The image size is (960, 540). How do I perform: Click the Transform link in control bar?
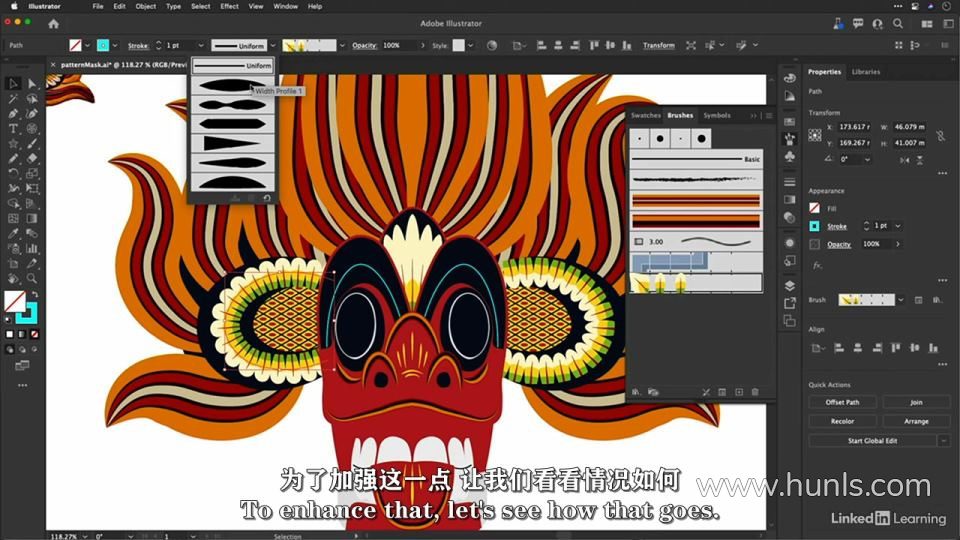659,45
